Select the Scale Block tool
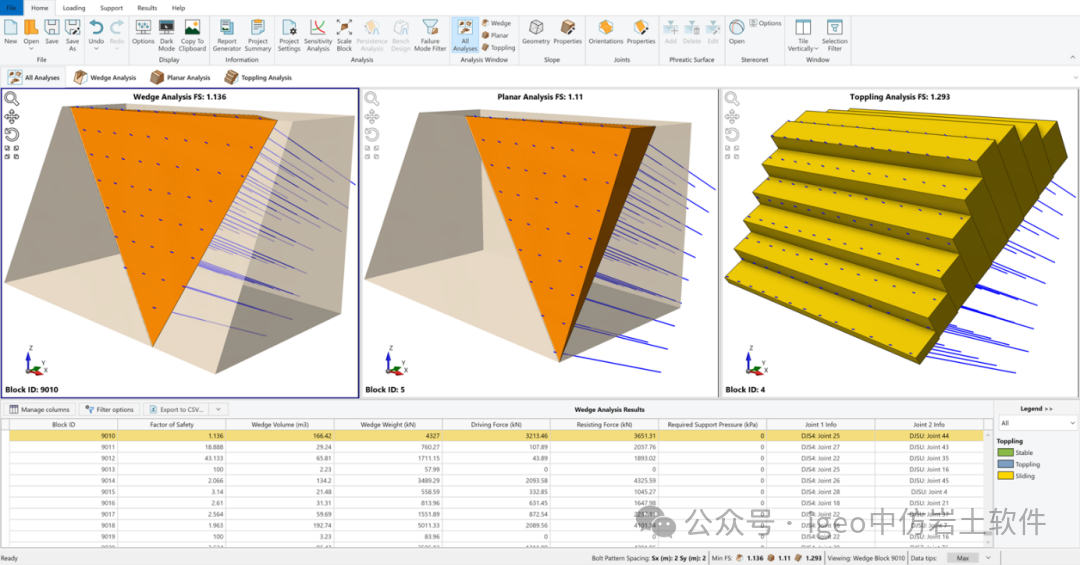Viewport: 1080px width, 565px height. pos(344,35)
